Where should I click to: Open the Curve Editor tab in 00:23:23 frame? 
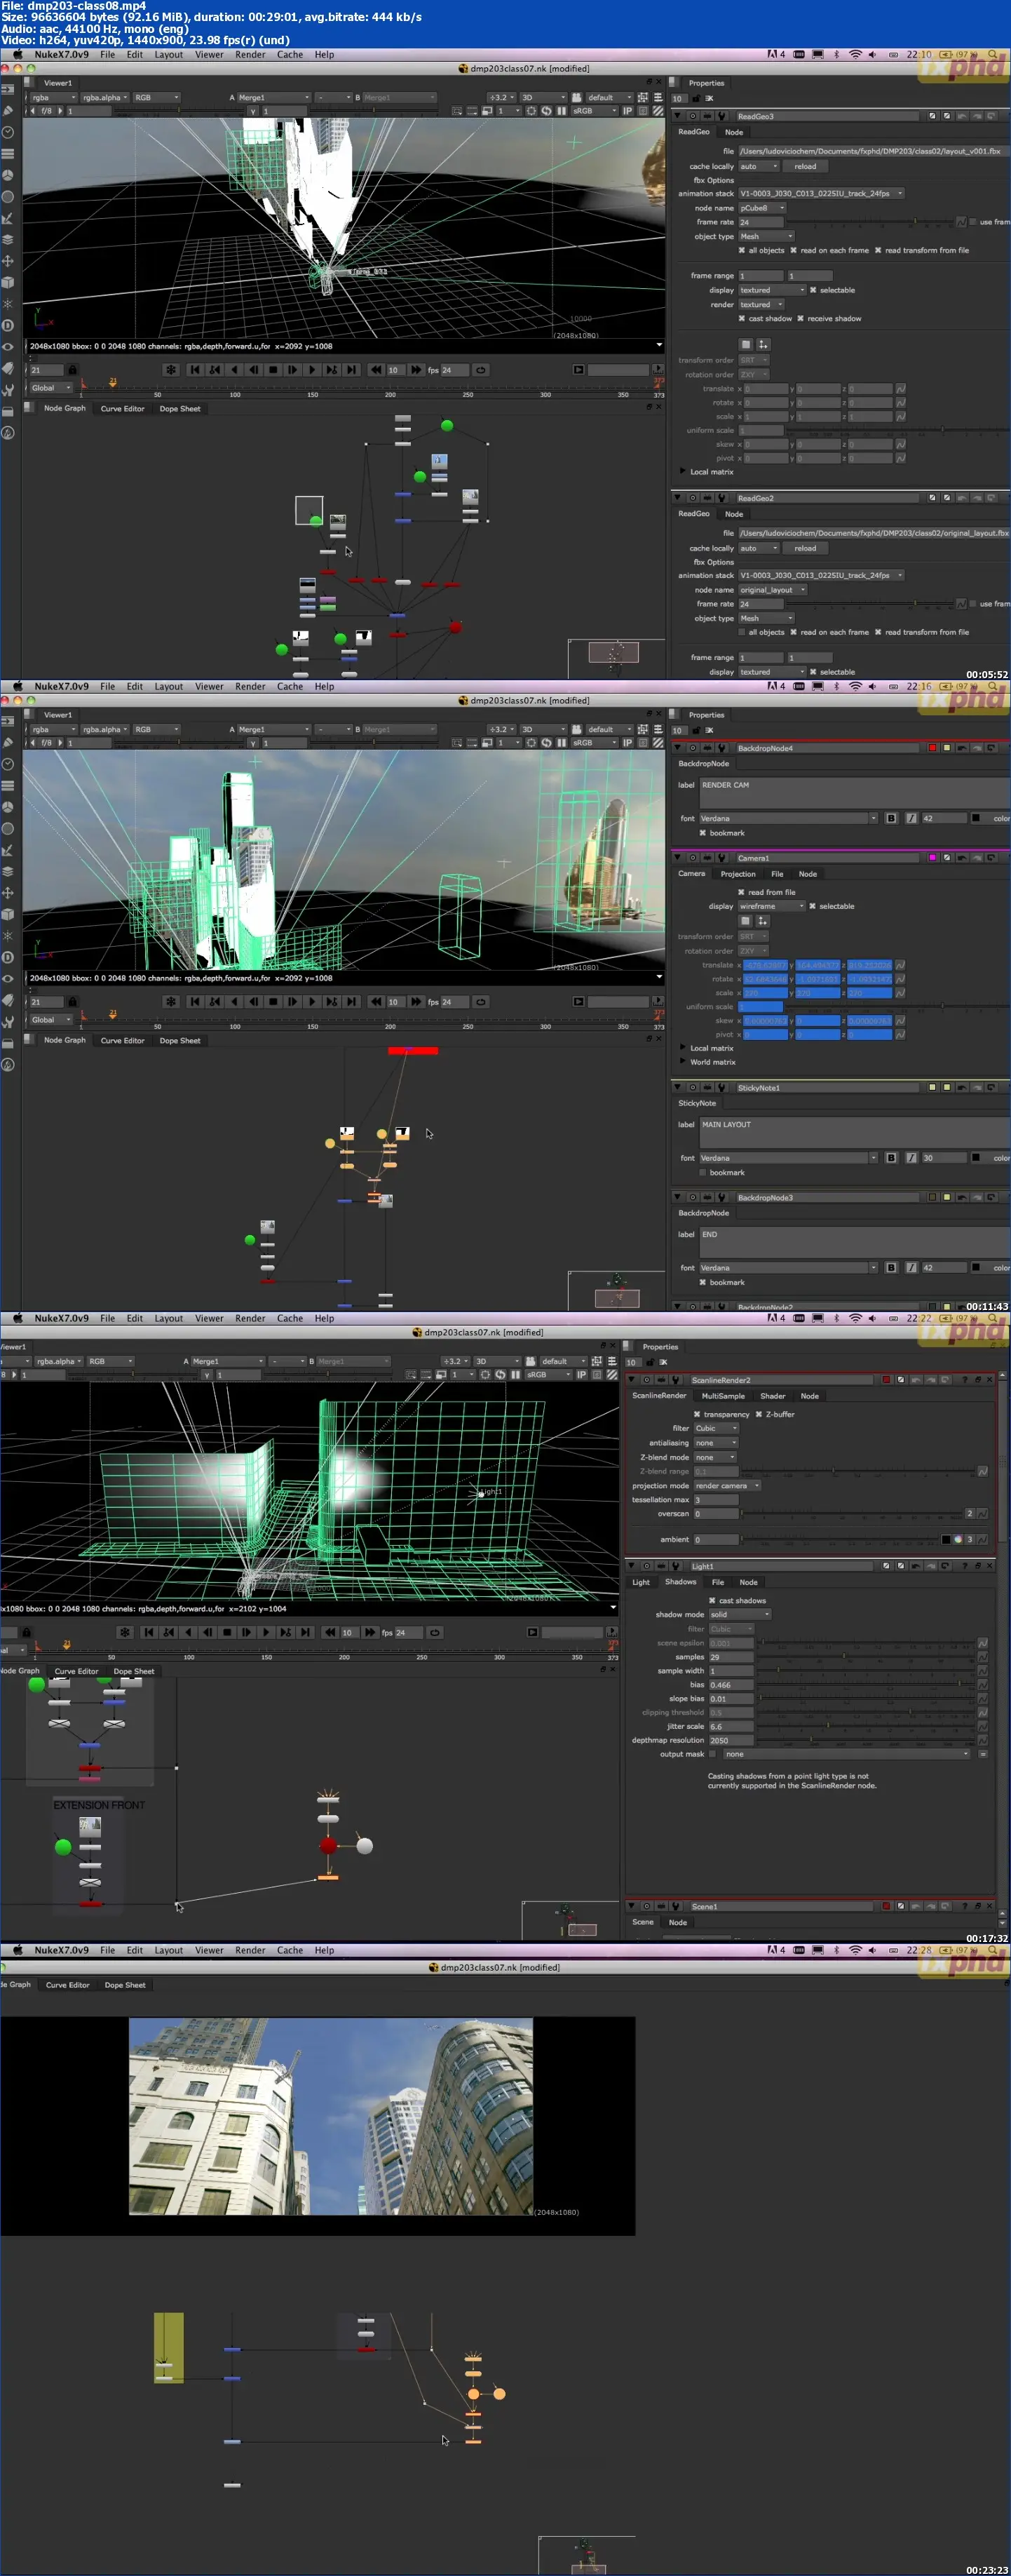[x=68, y=1985]
